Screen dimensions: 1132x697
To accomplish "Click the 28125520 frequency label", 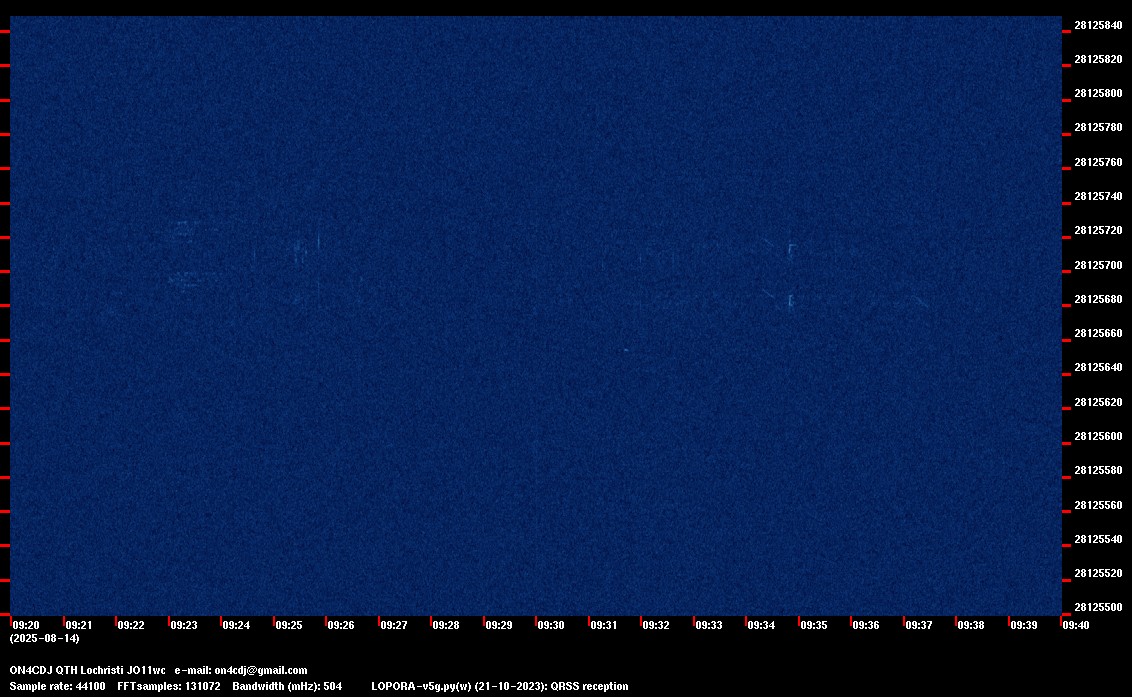I will 1098,573.
